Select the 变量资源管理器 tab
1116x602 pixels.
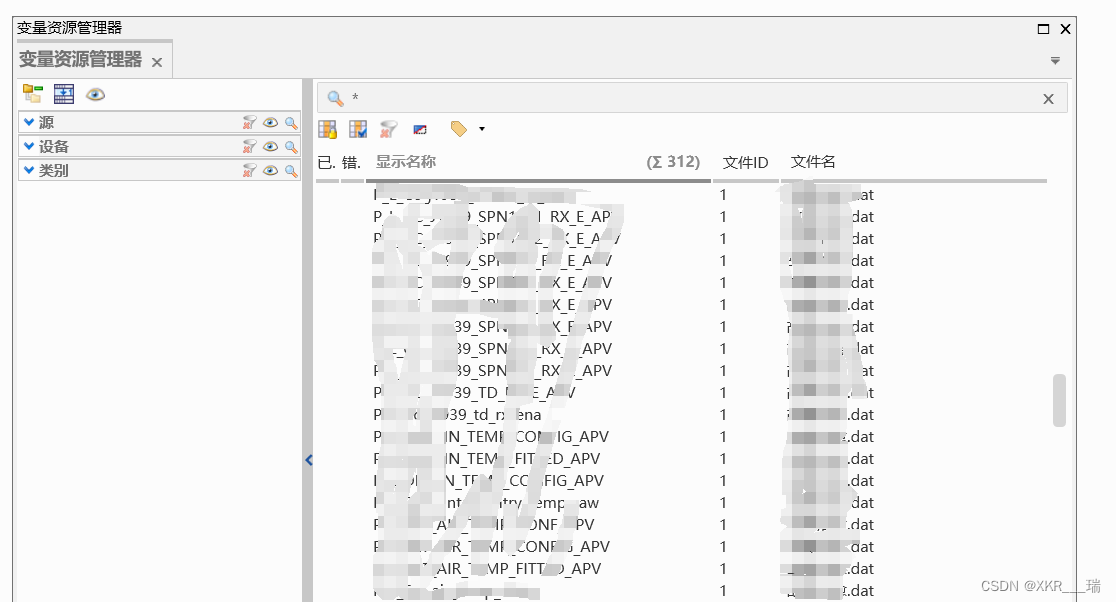[x=80, y=59]
